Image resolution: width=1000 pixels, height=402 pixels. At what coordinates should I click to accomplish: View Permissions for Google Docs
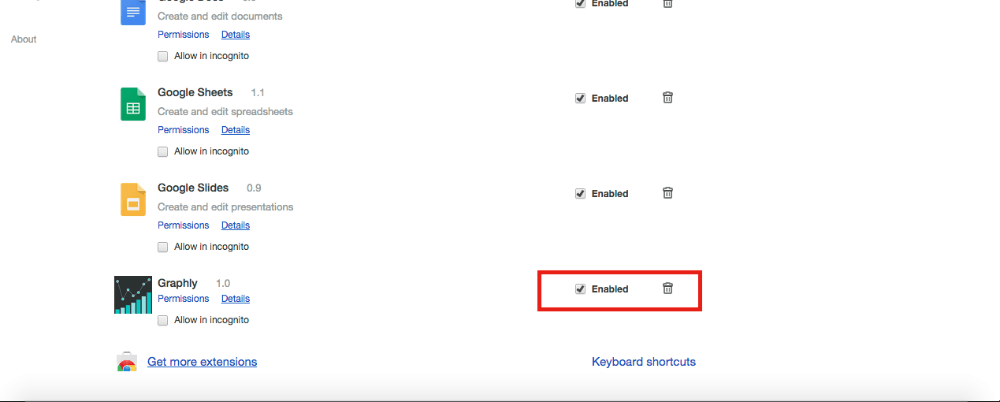[183, 34]
